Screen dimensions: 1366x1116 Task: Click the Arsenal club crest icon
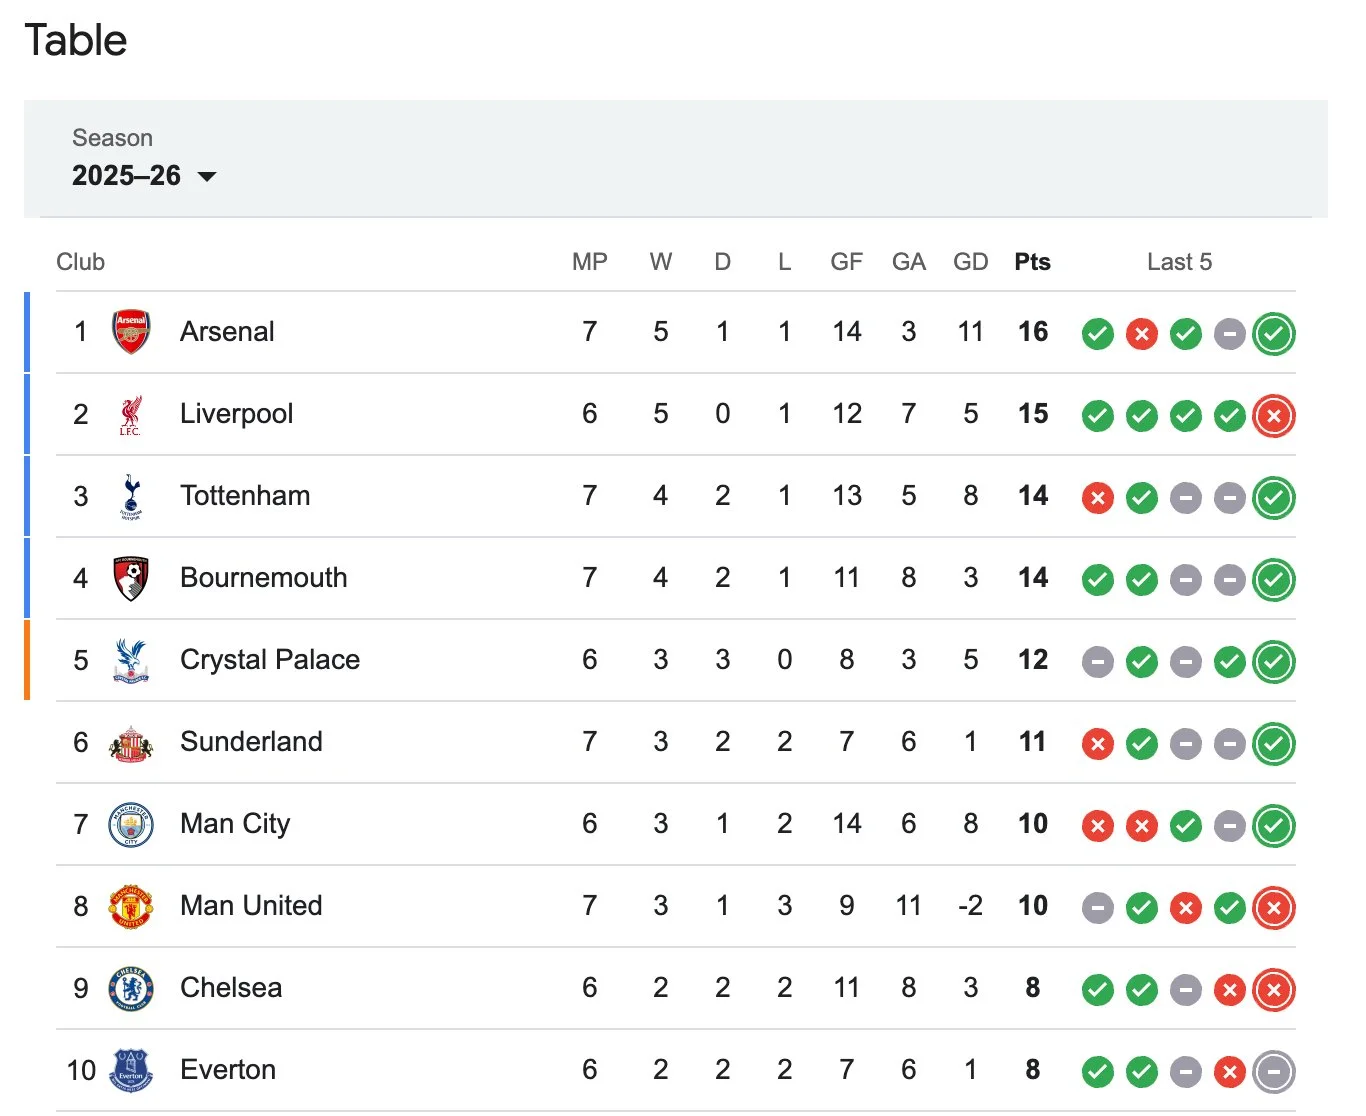pos(131,332)
